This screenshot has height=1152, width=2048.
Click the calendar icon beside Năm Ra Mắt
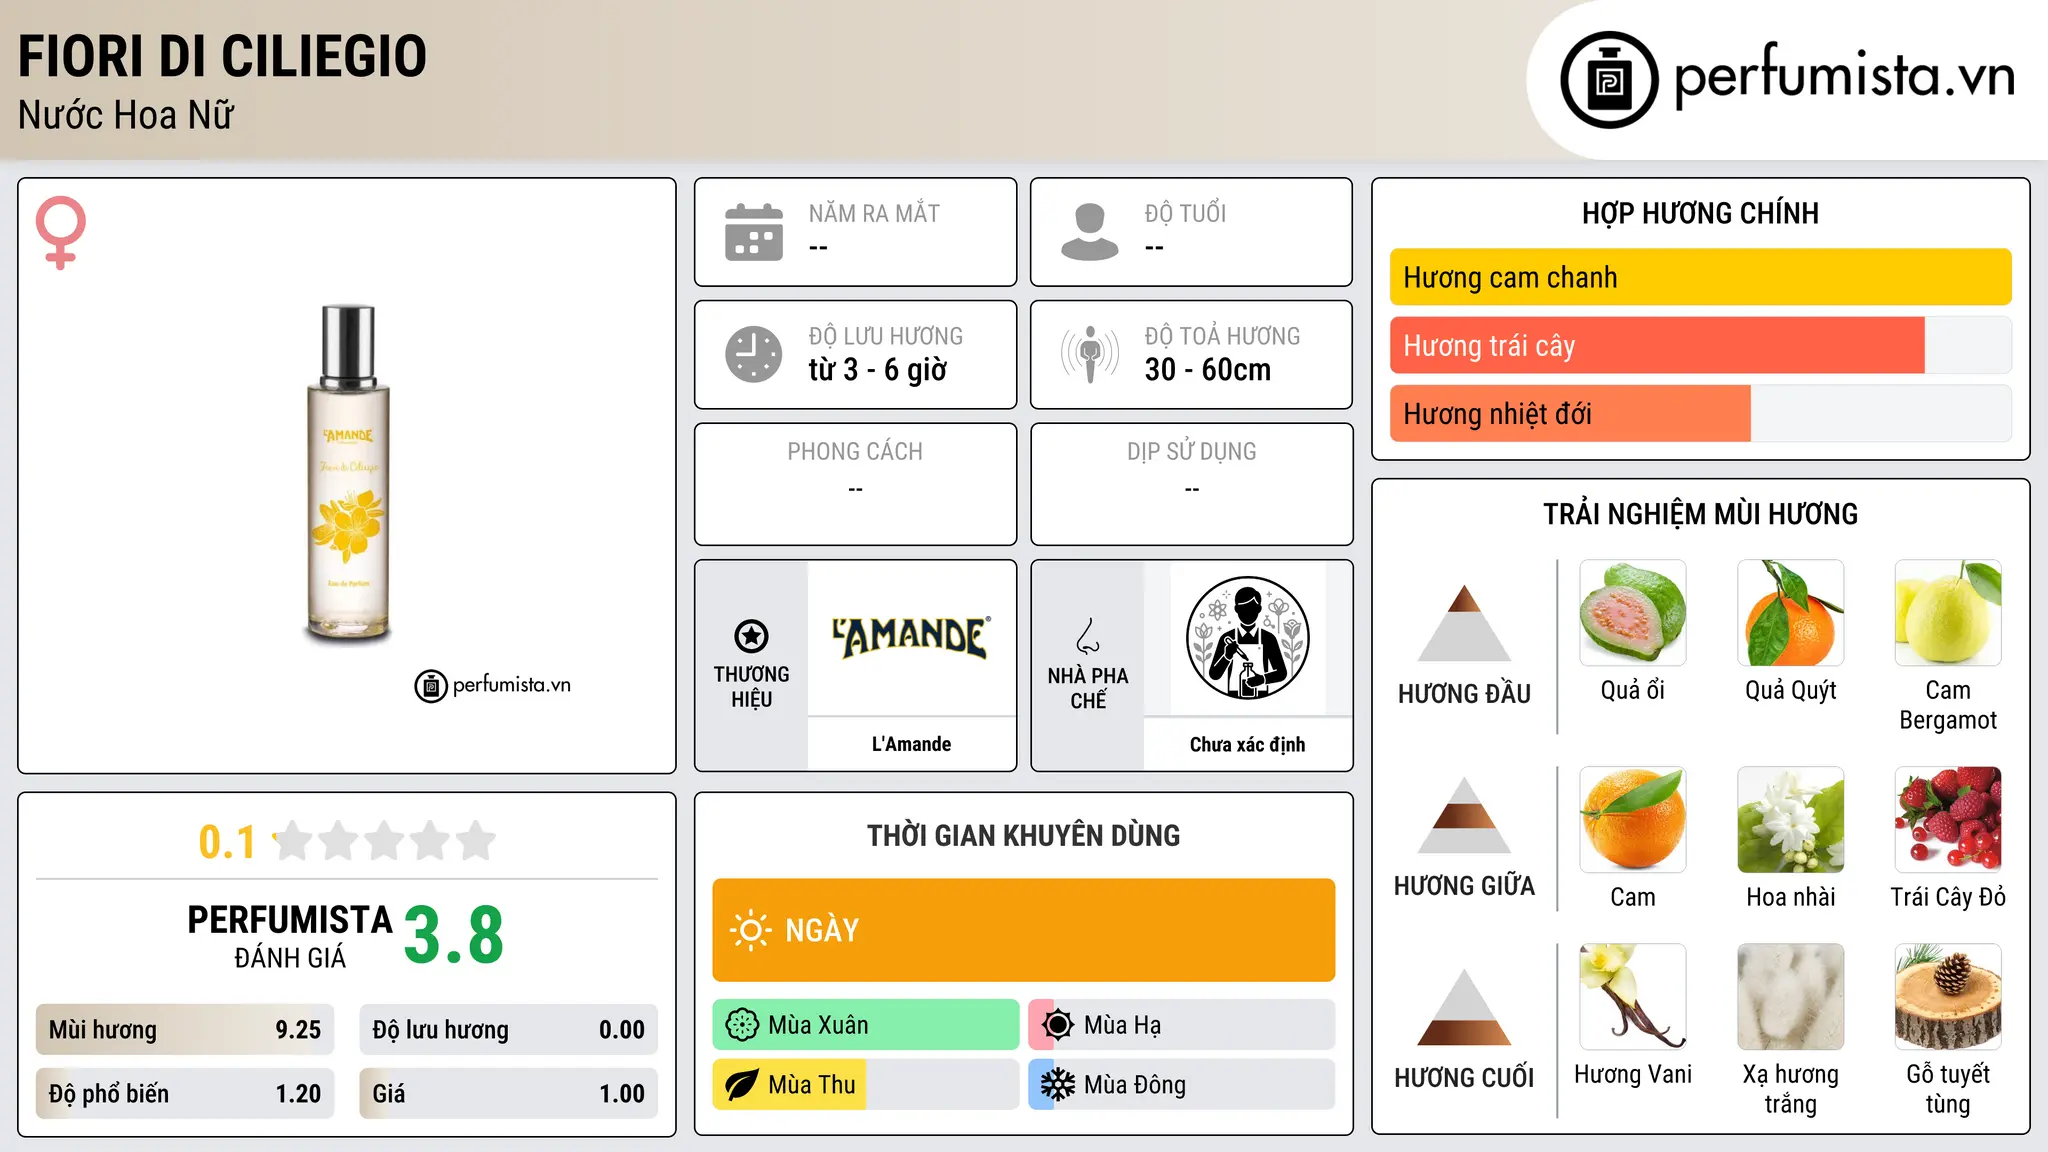point(754,232)
